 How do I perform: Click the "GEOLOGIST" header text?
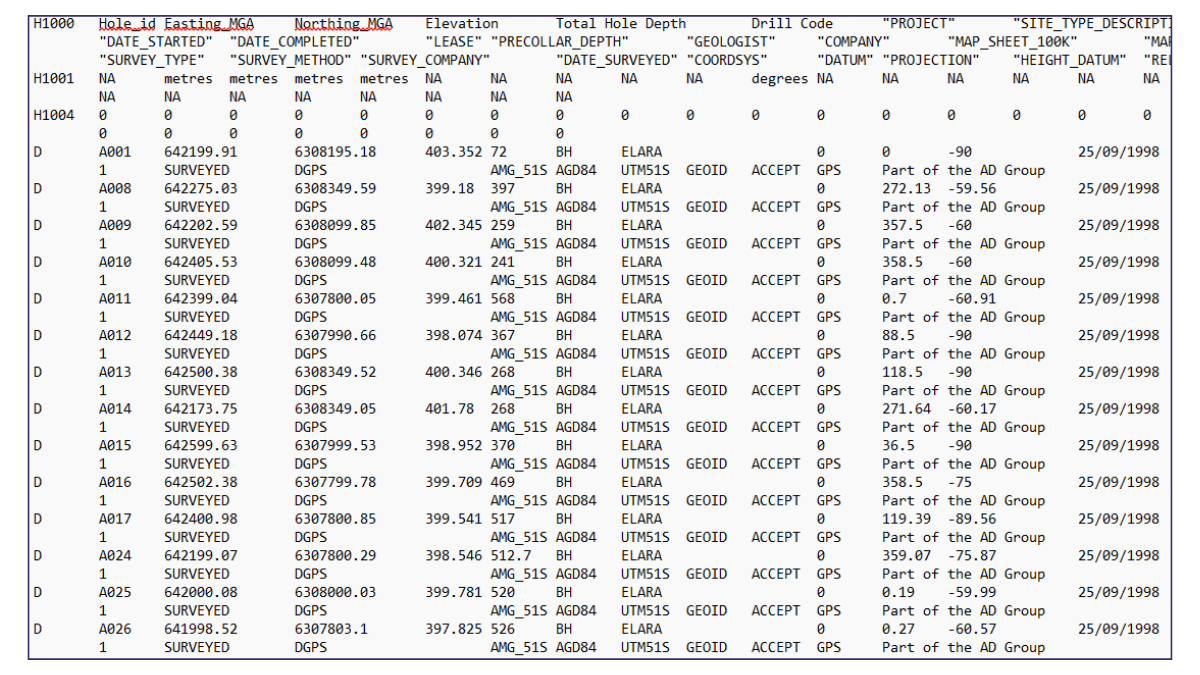732,42
